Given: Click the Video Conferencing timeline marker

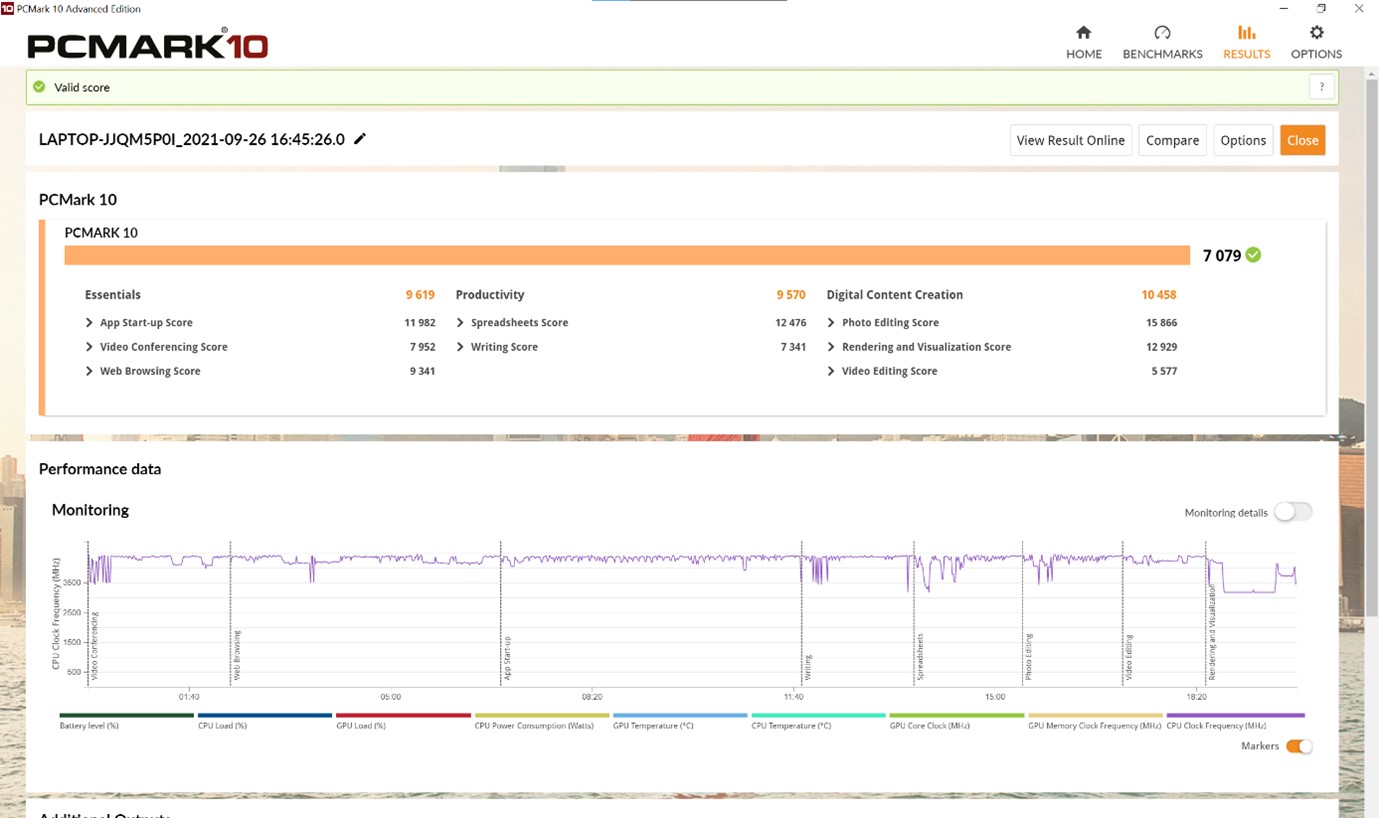Looking at the screenshot, I should pos(94,647).
